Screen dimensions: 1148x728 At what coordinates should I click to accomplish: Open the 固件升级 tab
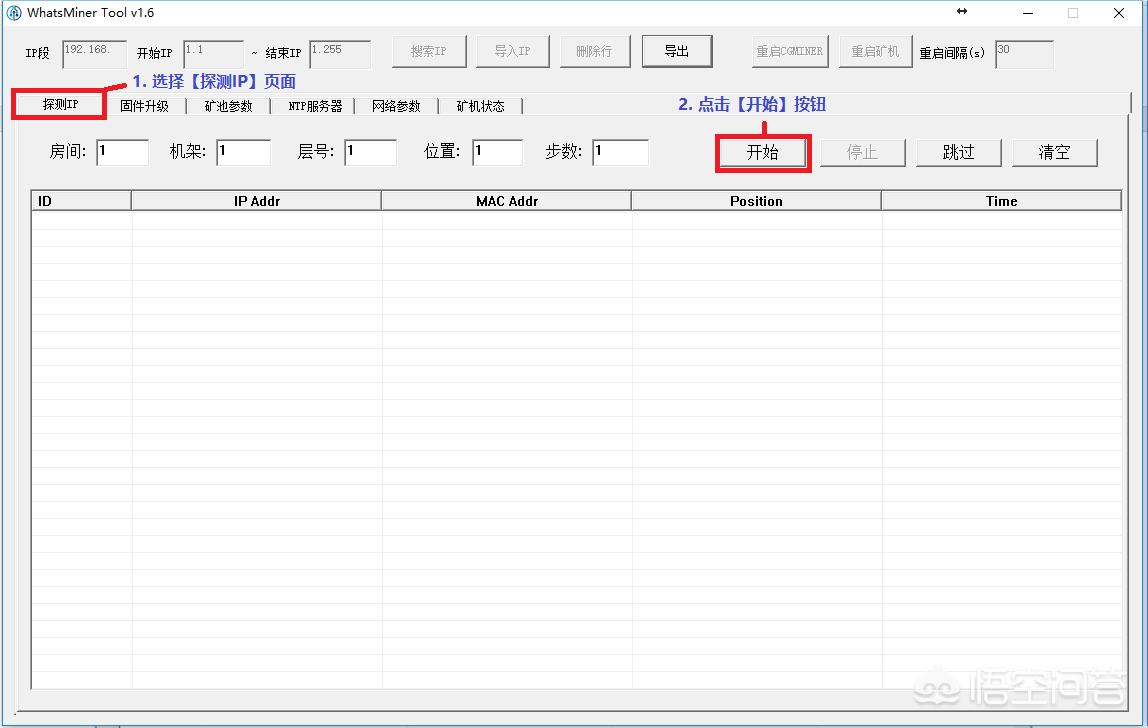point(144,106)
